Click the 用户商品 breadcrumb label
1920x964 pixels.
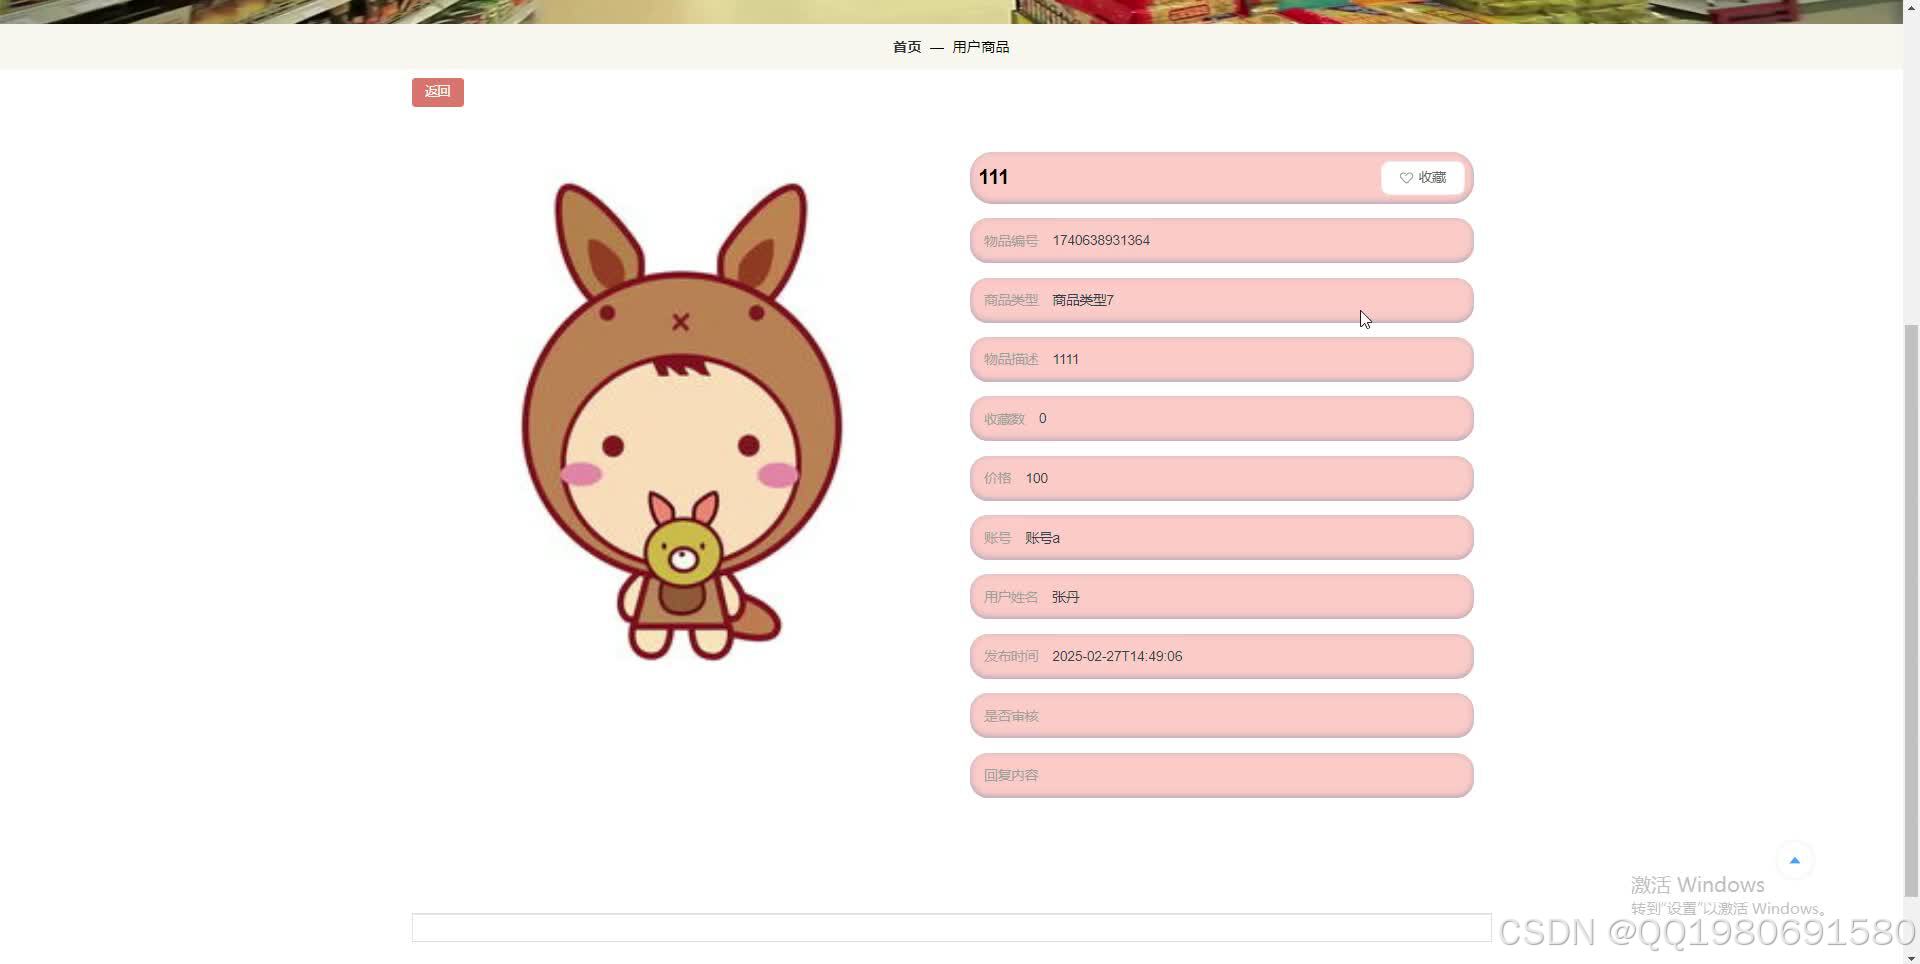click(980, 46)
